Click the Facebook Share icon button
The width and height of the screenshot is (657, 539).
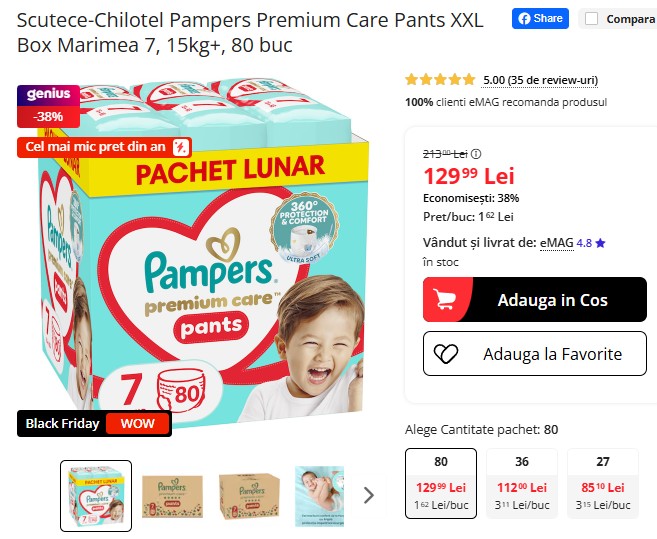tap(540, 18)
